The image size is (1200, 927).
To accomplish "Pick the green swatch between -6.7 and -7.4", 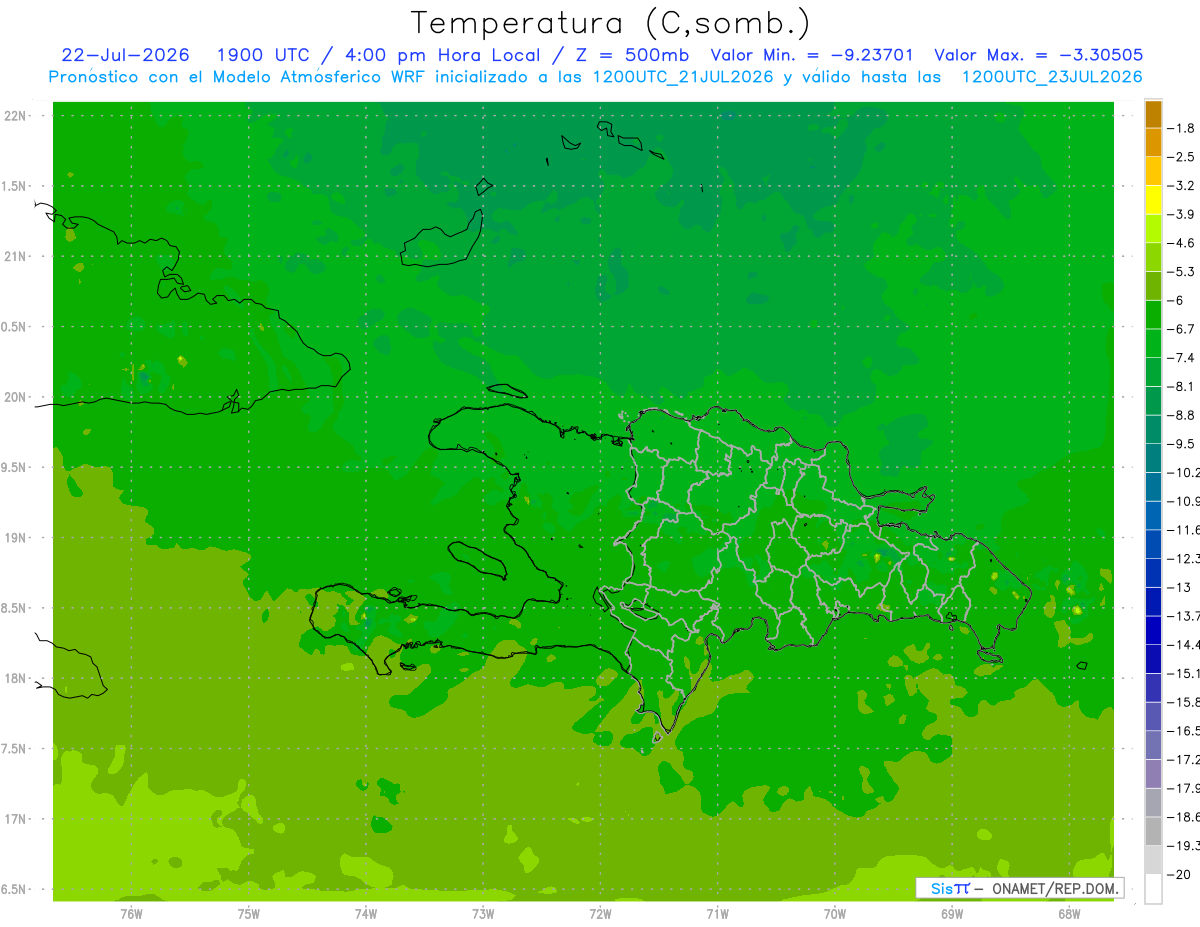I will coord(1153,343).
